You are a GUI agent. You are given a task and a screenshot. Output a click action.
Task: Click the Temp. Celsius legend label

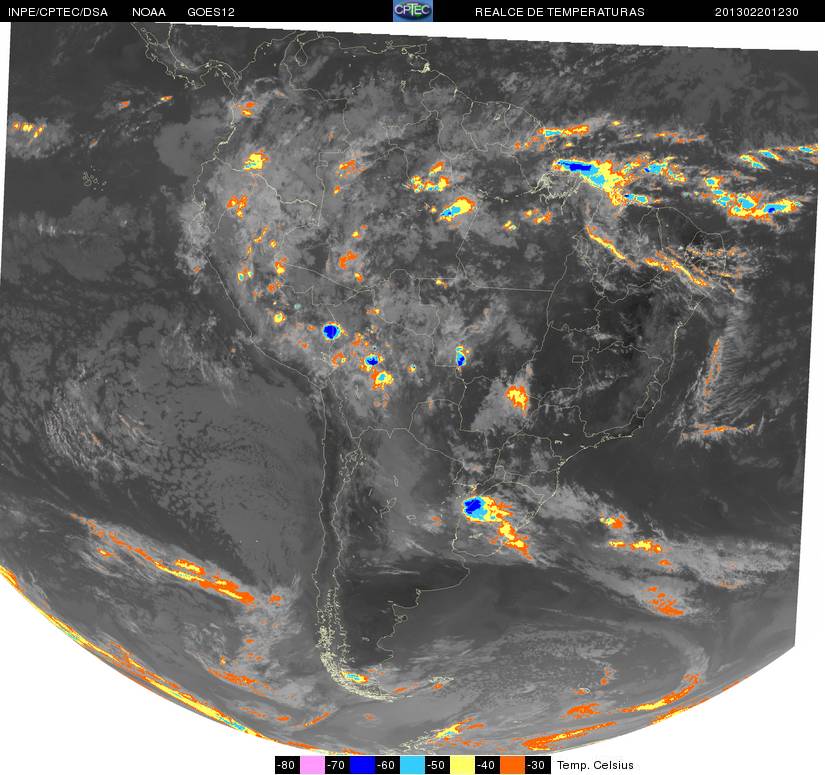click(595, 765)
